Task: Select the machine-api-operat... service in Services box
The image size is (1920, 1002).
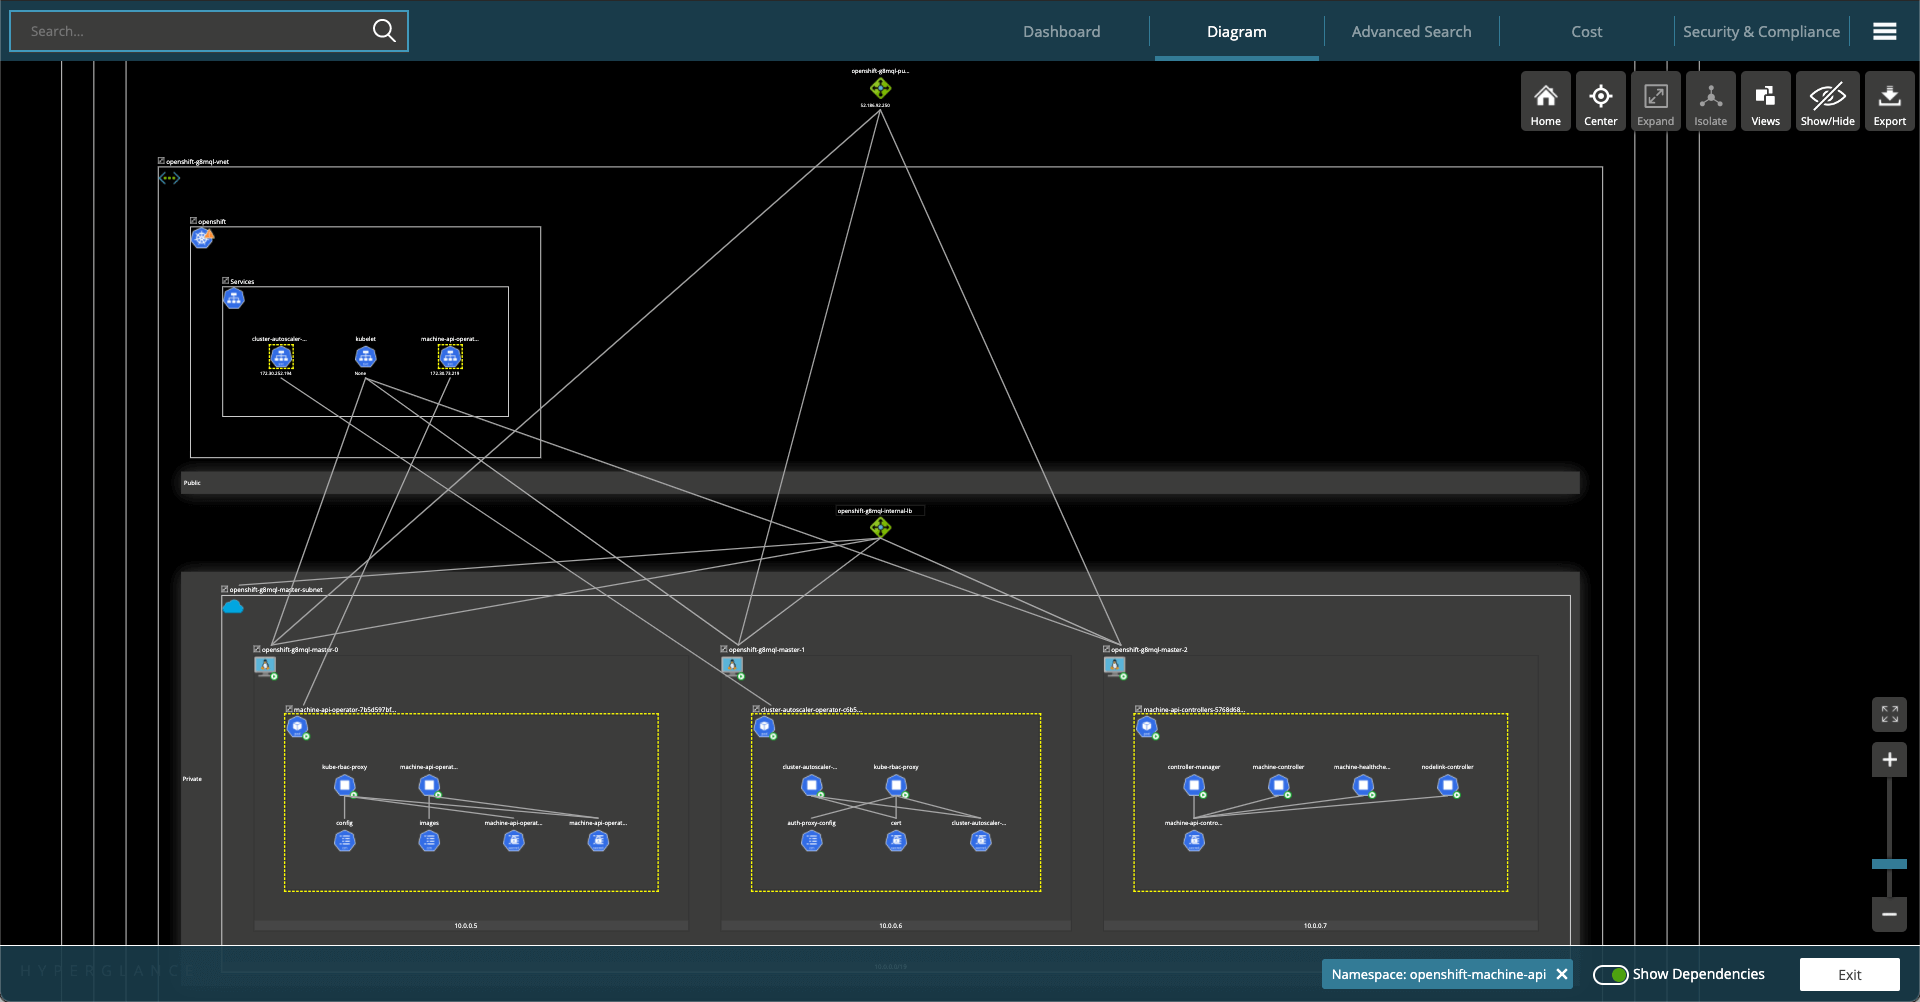Action: 450,357
